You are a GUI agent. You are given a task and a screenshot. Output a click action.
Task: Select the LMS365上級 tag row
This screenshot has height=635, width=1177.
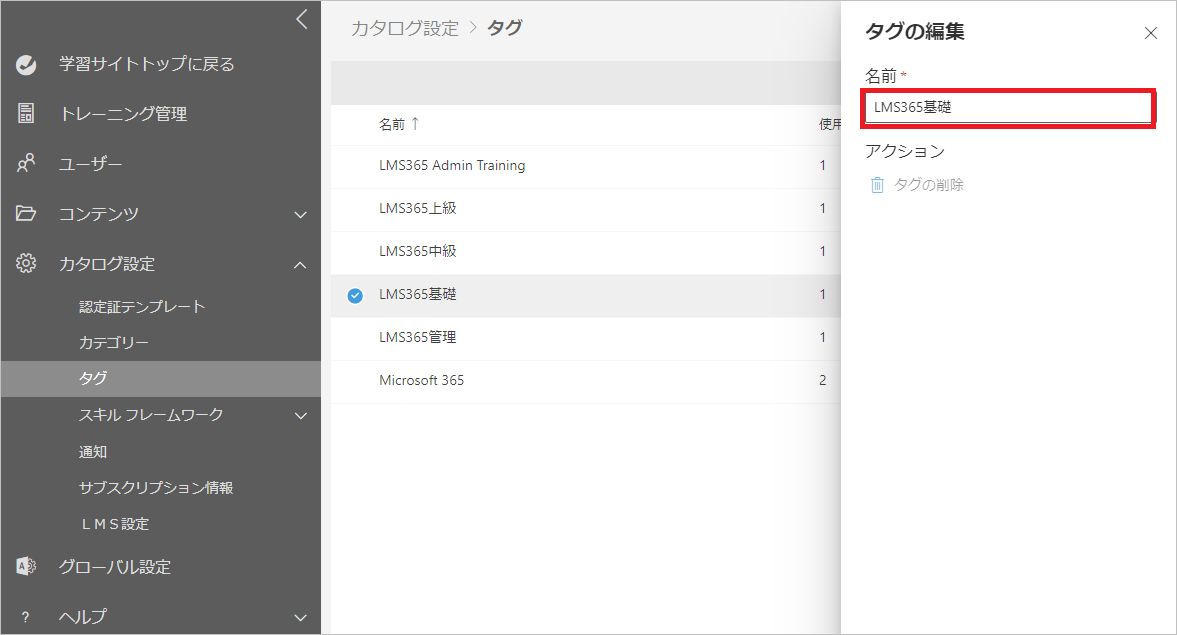pyautogui.click(x=585, y=209)
